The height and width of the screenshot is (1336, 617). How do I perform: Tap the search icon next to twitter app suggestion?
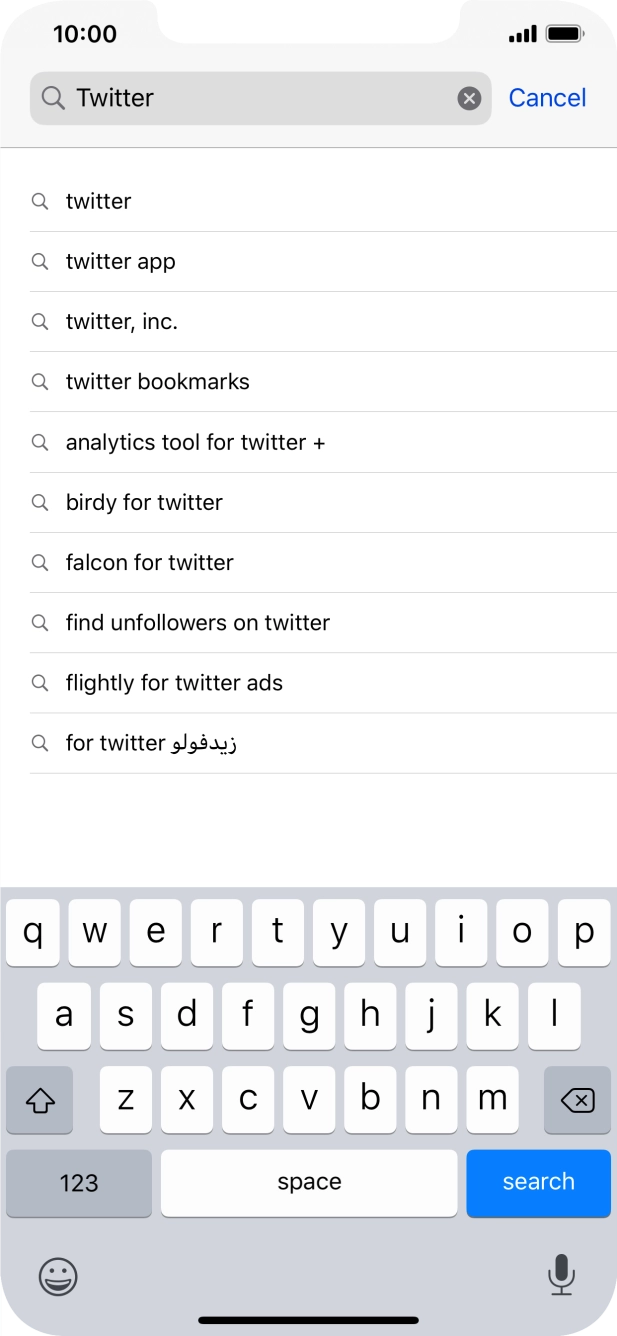pos(40,261)
